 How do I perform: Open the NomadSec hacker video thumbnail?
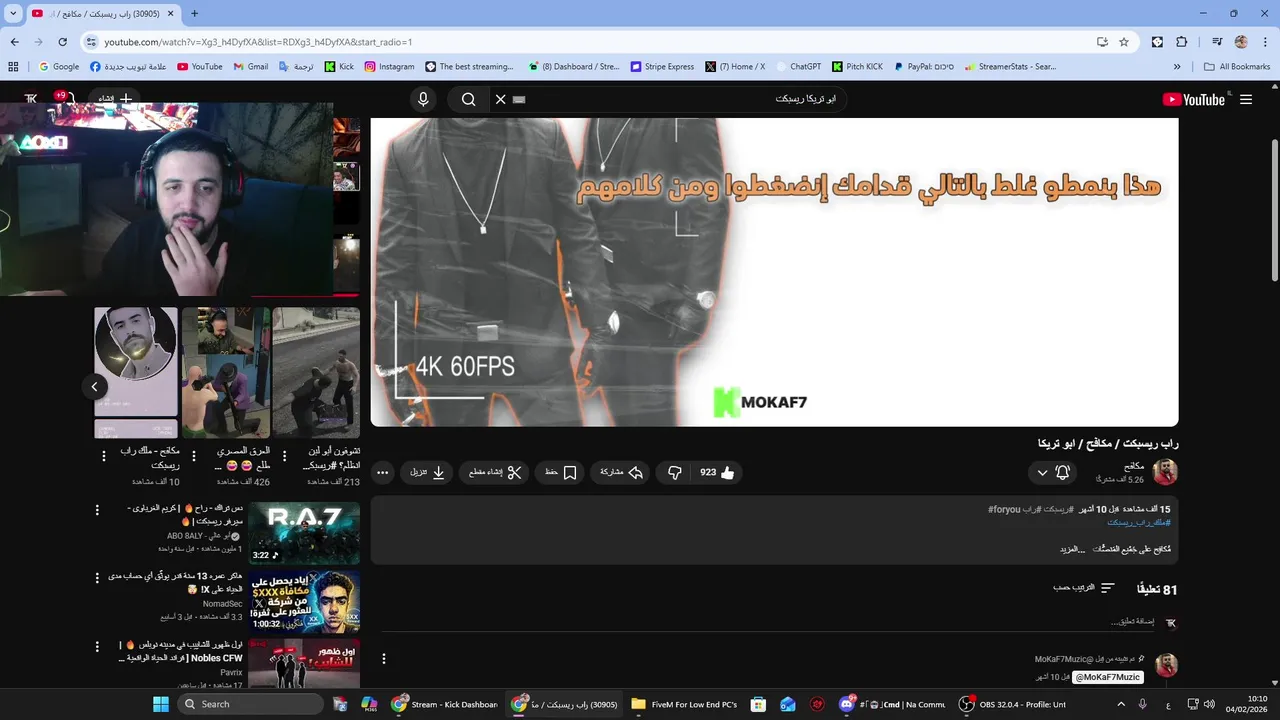coord(304,602)
